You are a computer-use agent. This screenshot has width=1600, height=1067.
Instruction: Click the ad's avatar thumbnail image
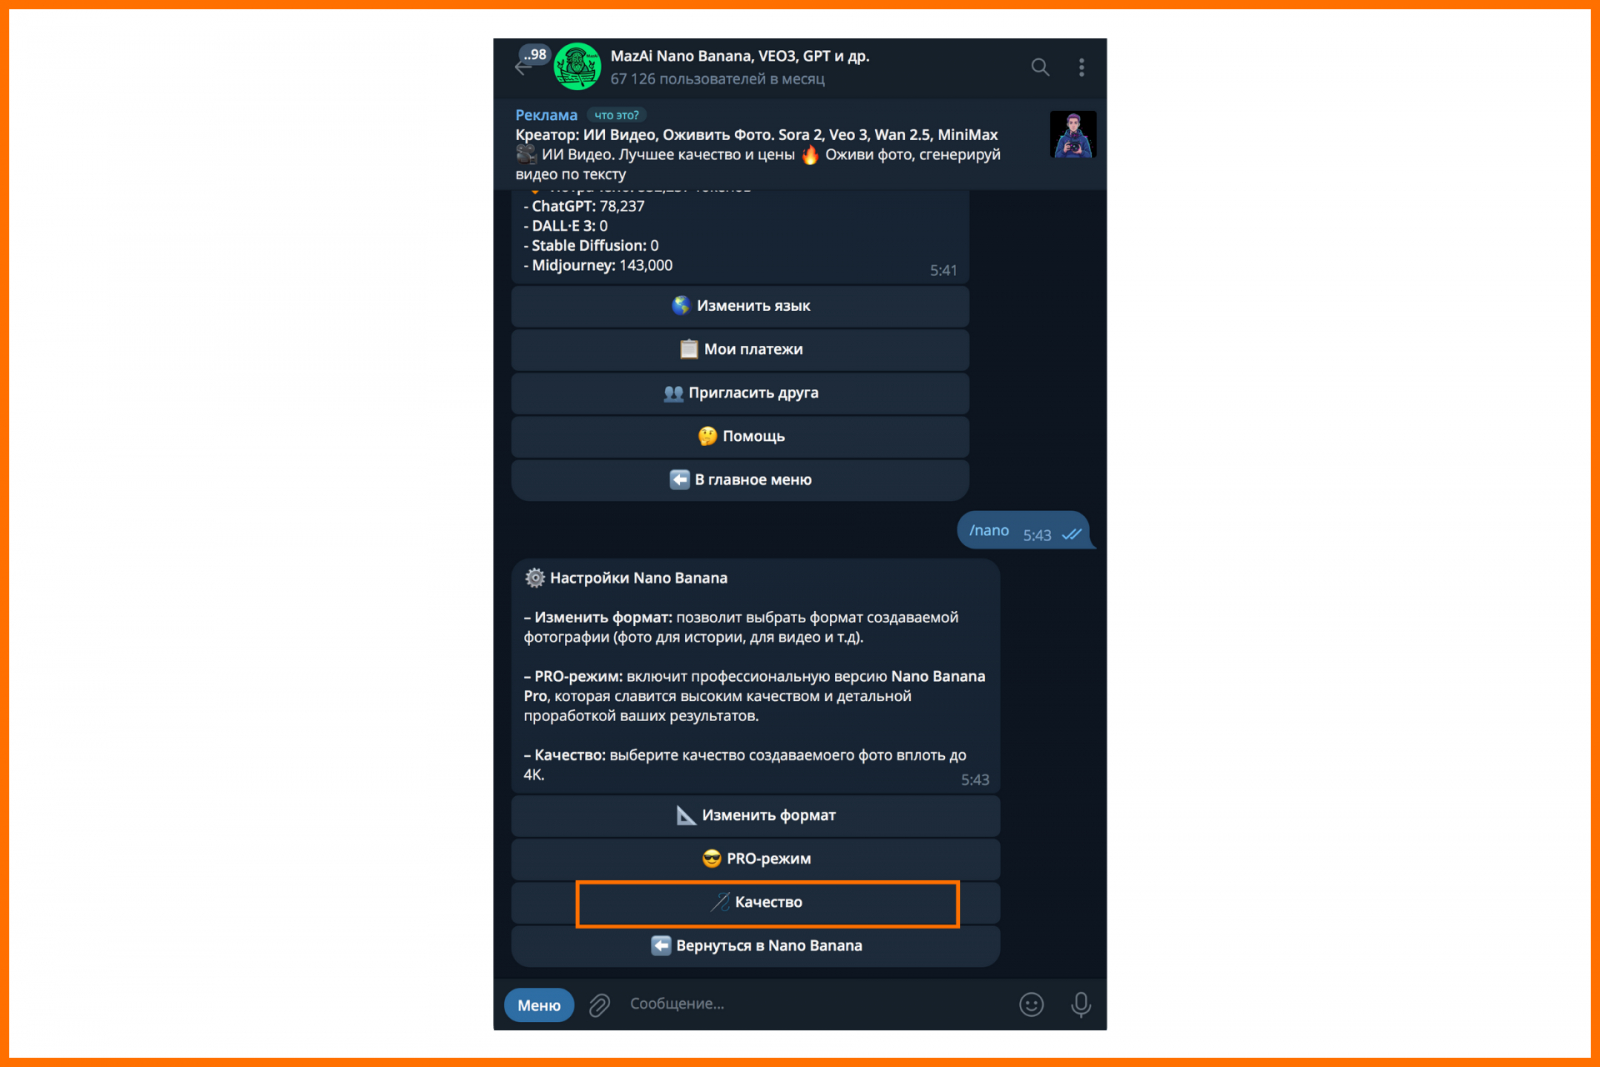tap(1073, 134)
